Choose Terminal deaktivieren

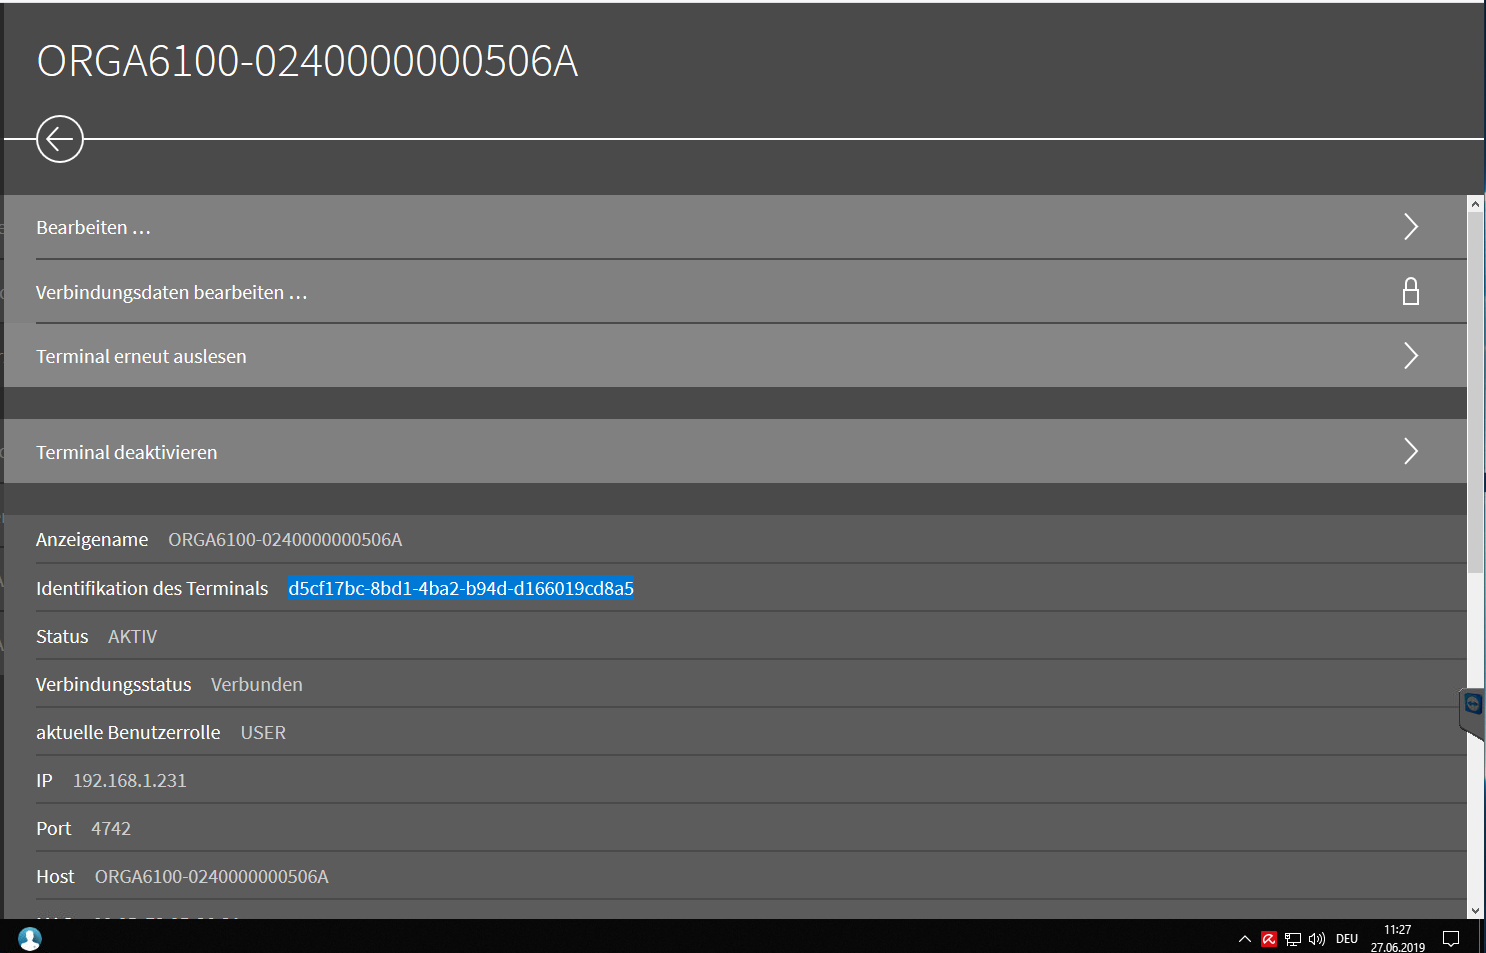[735, 452]
